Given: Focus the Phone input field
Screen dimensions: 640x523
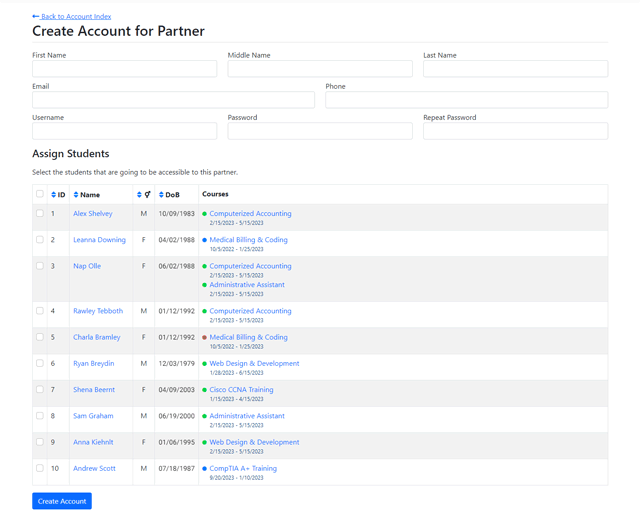Looking at the screenshot, I should 467,100.
